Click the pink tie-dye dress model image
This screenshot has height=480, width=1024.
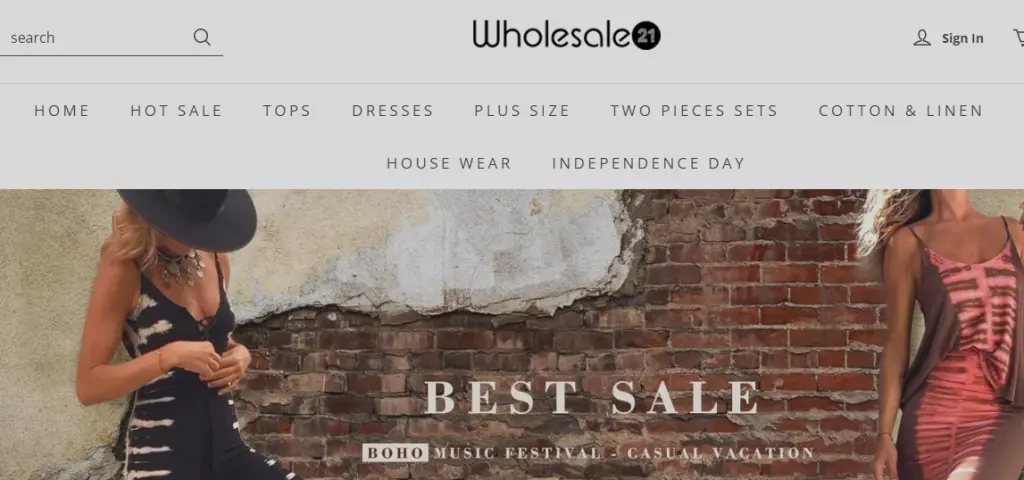coord(944,334)
